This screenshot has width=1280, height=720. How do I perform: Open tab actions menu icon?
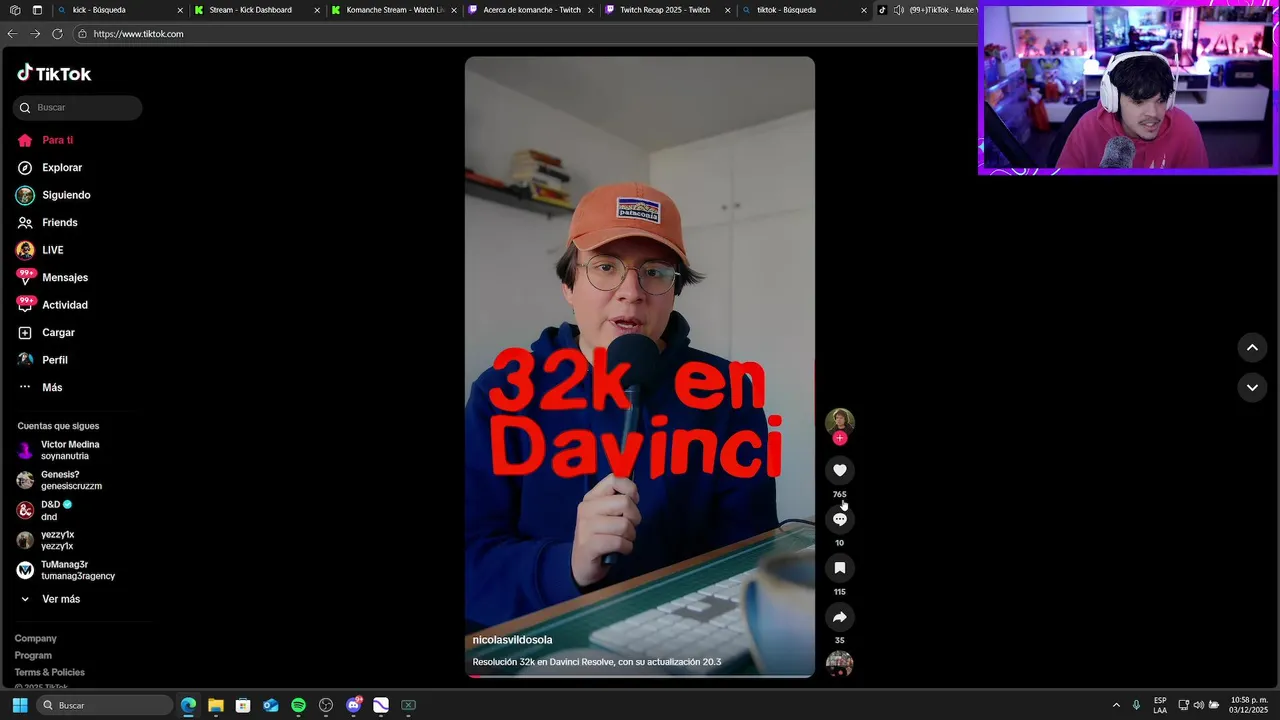[x=37, y=10]
